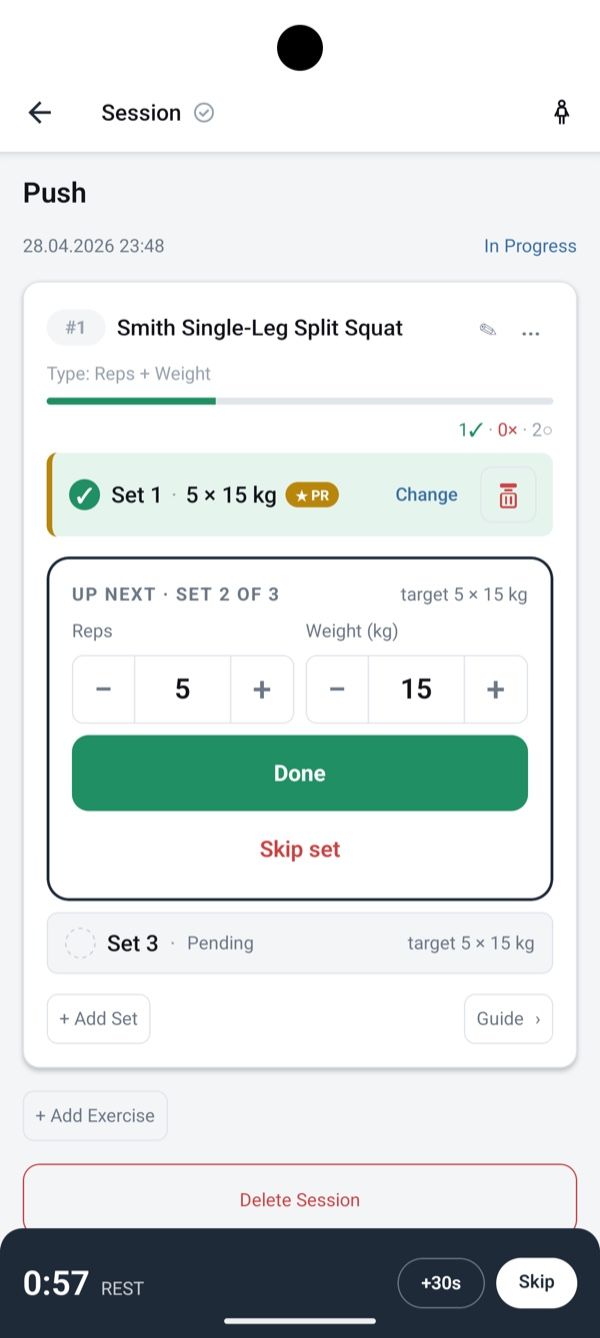This screenshot has width=600, height=1338.
Task: Tap the session checkmark circle icon
Action: click(204, 113)
